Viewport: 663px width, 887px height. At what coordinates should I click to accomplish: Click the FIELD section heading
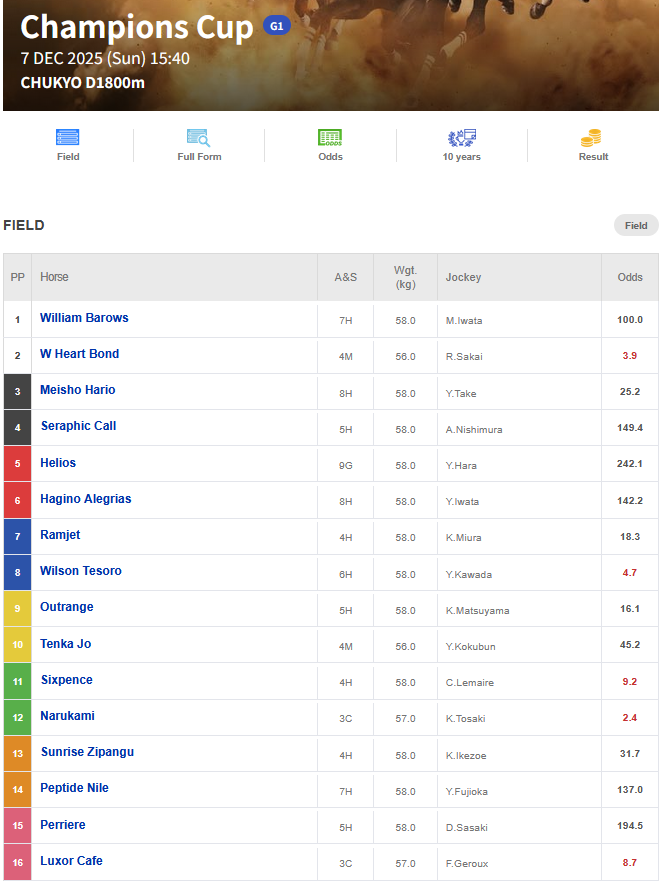(24, 225)
